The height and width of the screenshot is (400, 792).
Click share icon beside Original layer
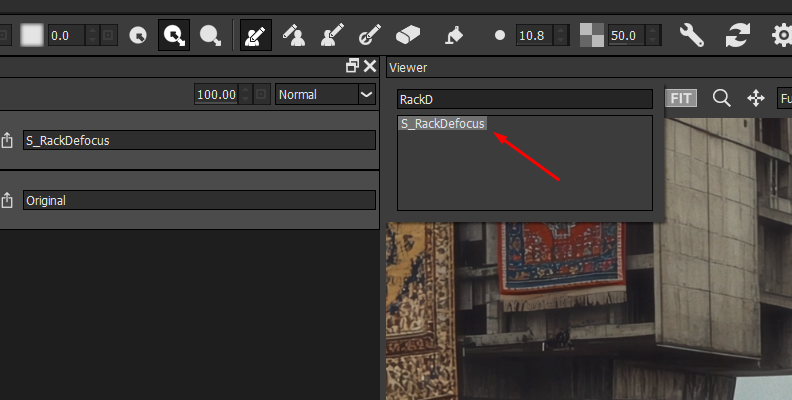click(7, 200)
